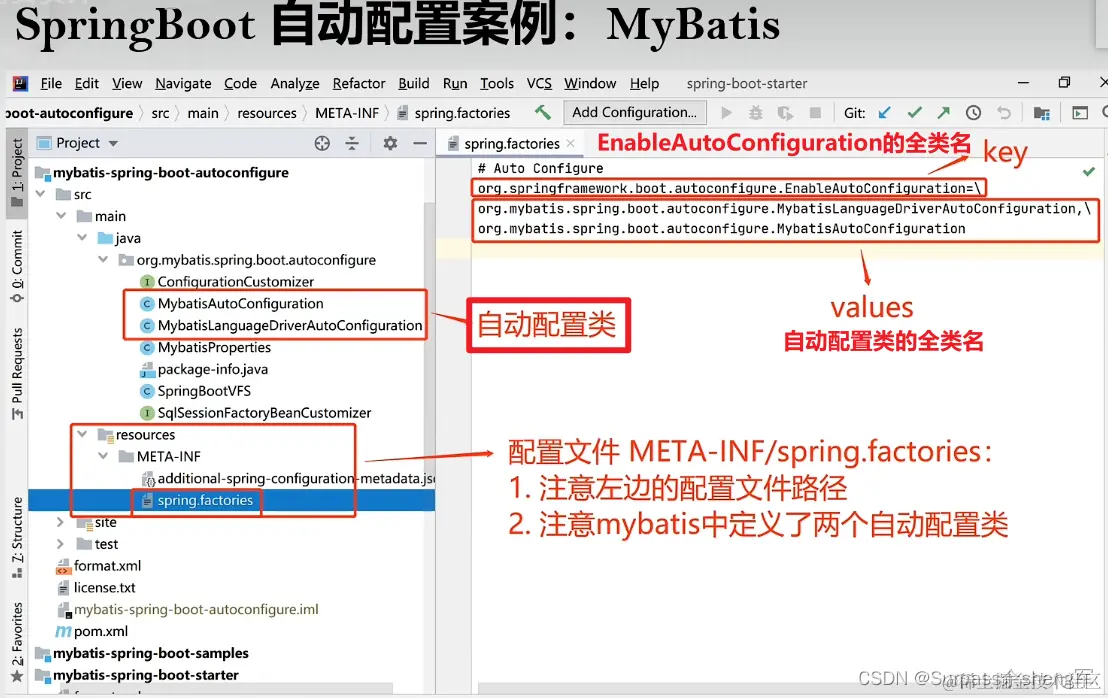The width and height of the screenshot is (1108, 698).
Task: Click the run anything icon beside Project Structure
Action: tap(1079, 112)
